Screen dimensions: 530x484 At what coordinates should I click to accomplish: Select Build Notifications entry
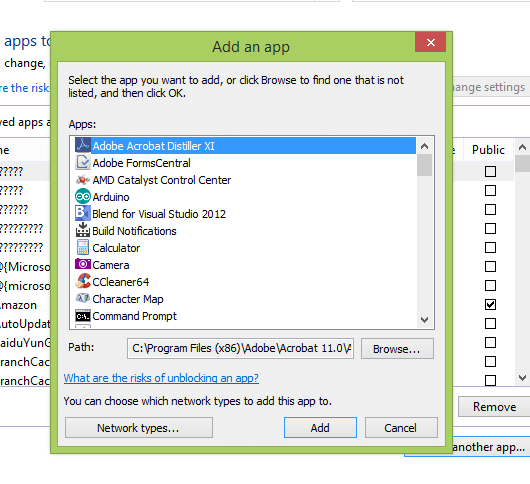coord(245,231)
